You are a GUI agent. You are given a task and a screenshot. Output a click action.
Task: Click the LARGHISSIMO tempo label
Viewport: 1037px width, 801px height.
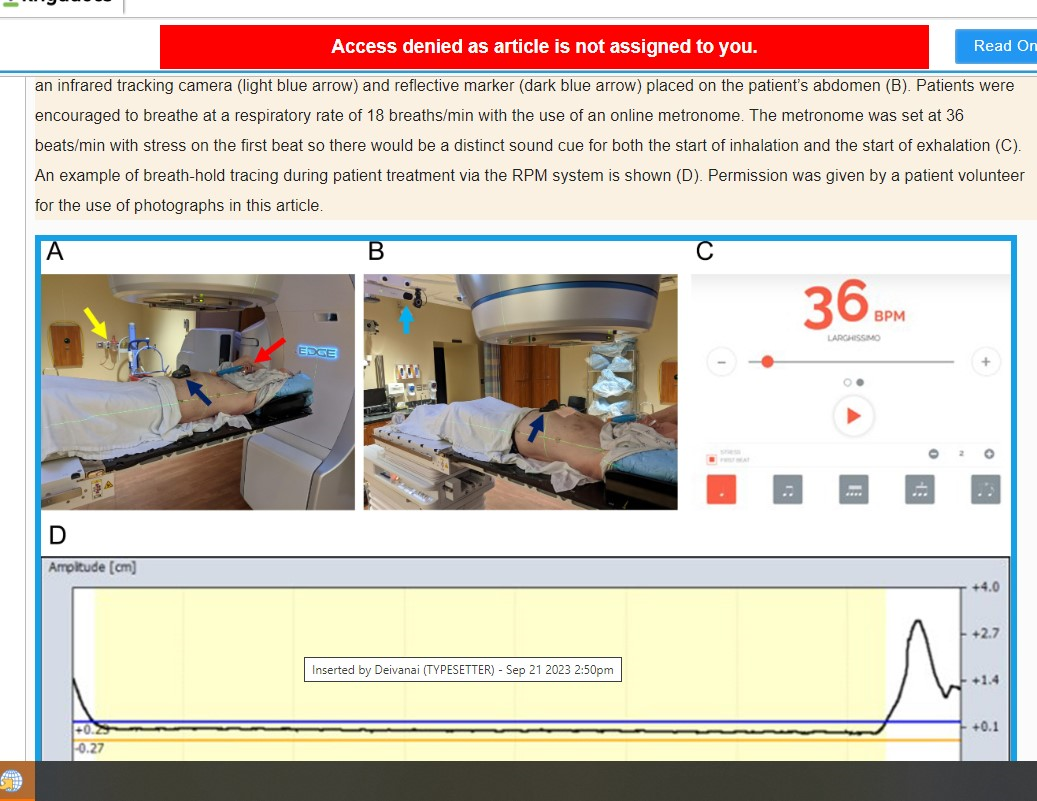[854, 338]
